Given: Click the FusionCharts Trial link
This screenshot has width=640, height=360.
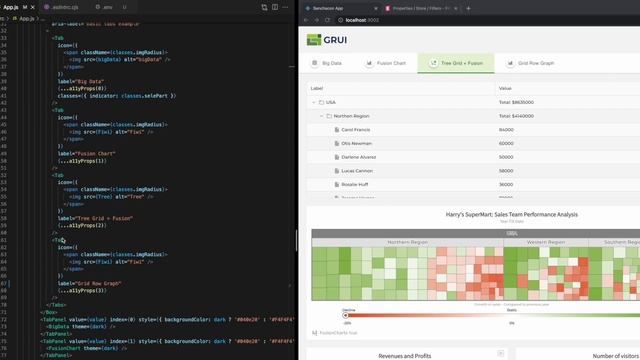Looking at the screenshot, I should [338, 333].
